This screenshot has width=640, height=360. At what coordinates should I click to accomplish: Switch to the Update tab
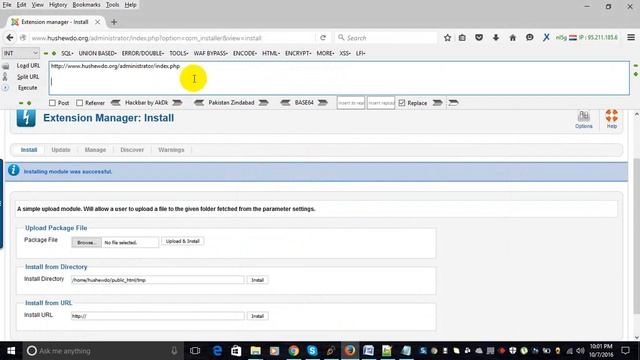(61, 150)
